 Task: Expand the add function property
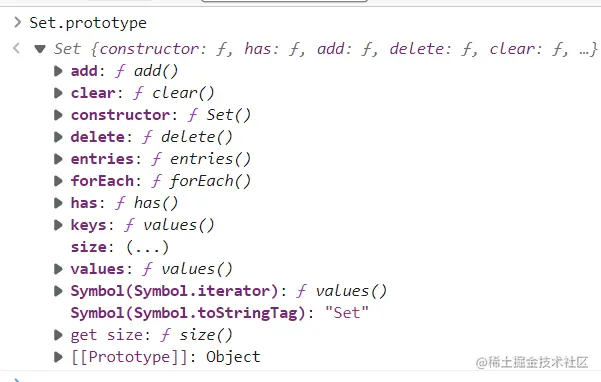58,71
